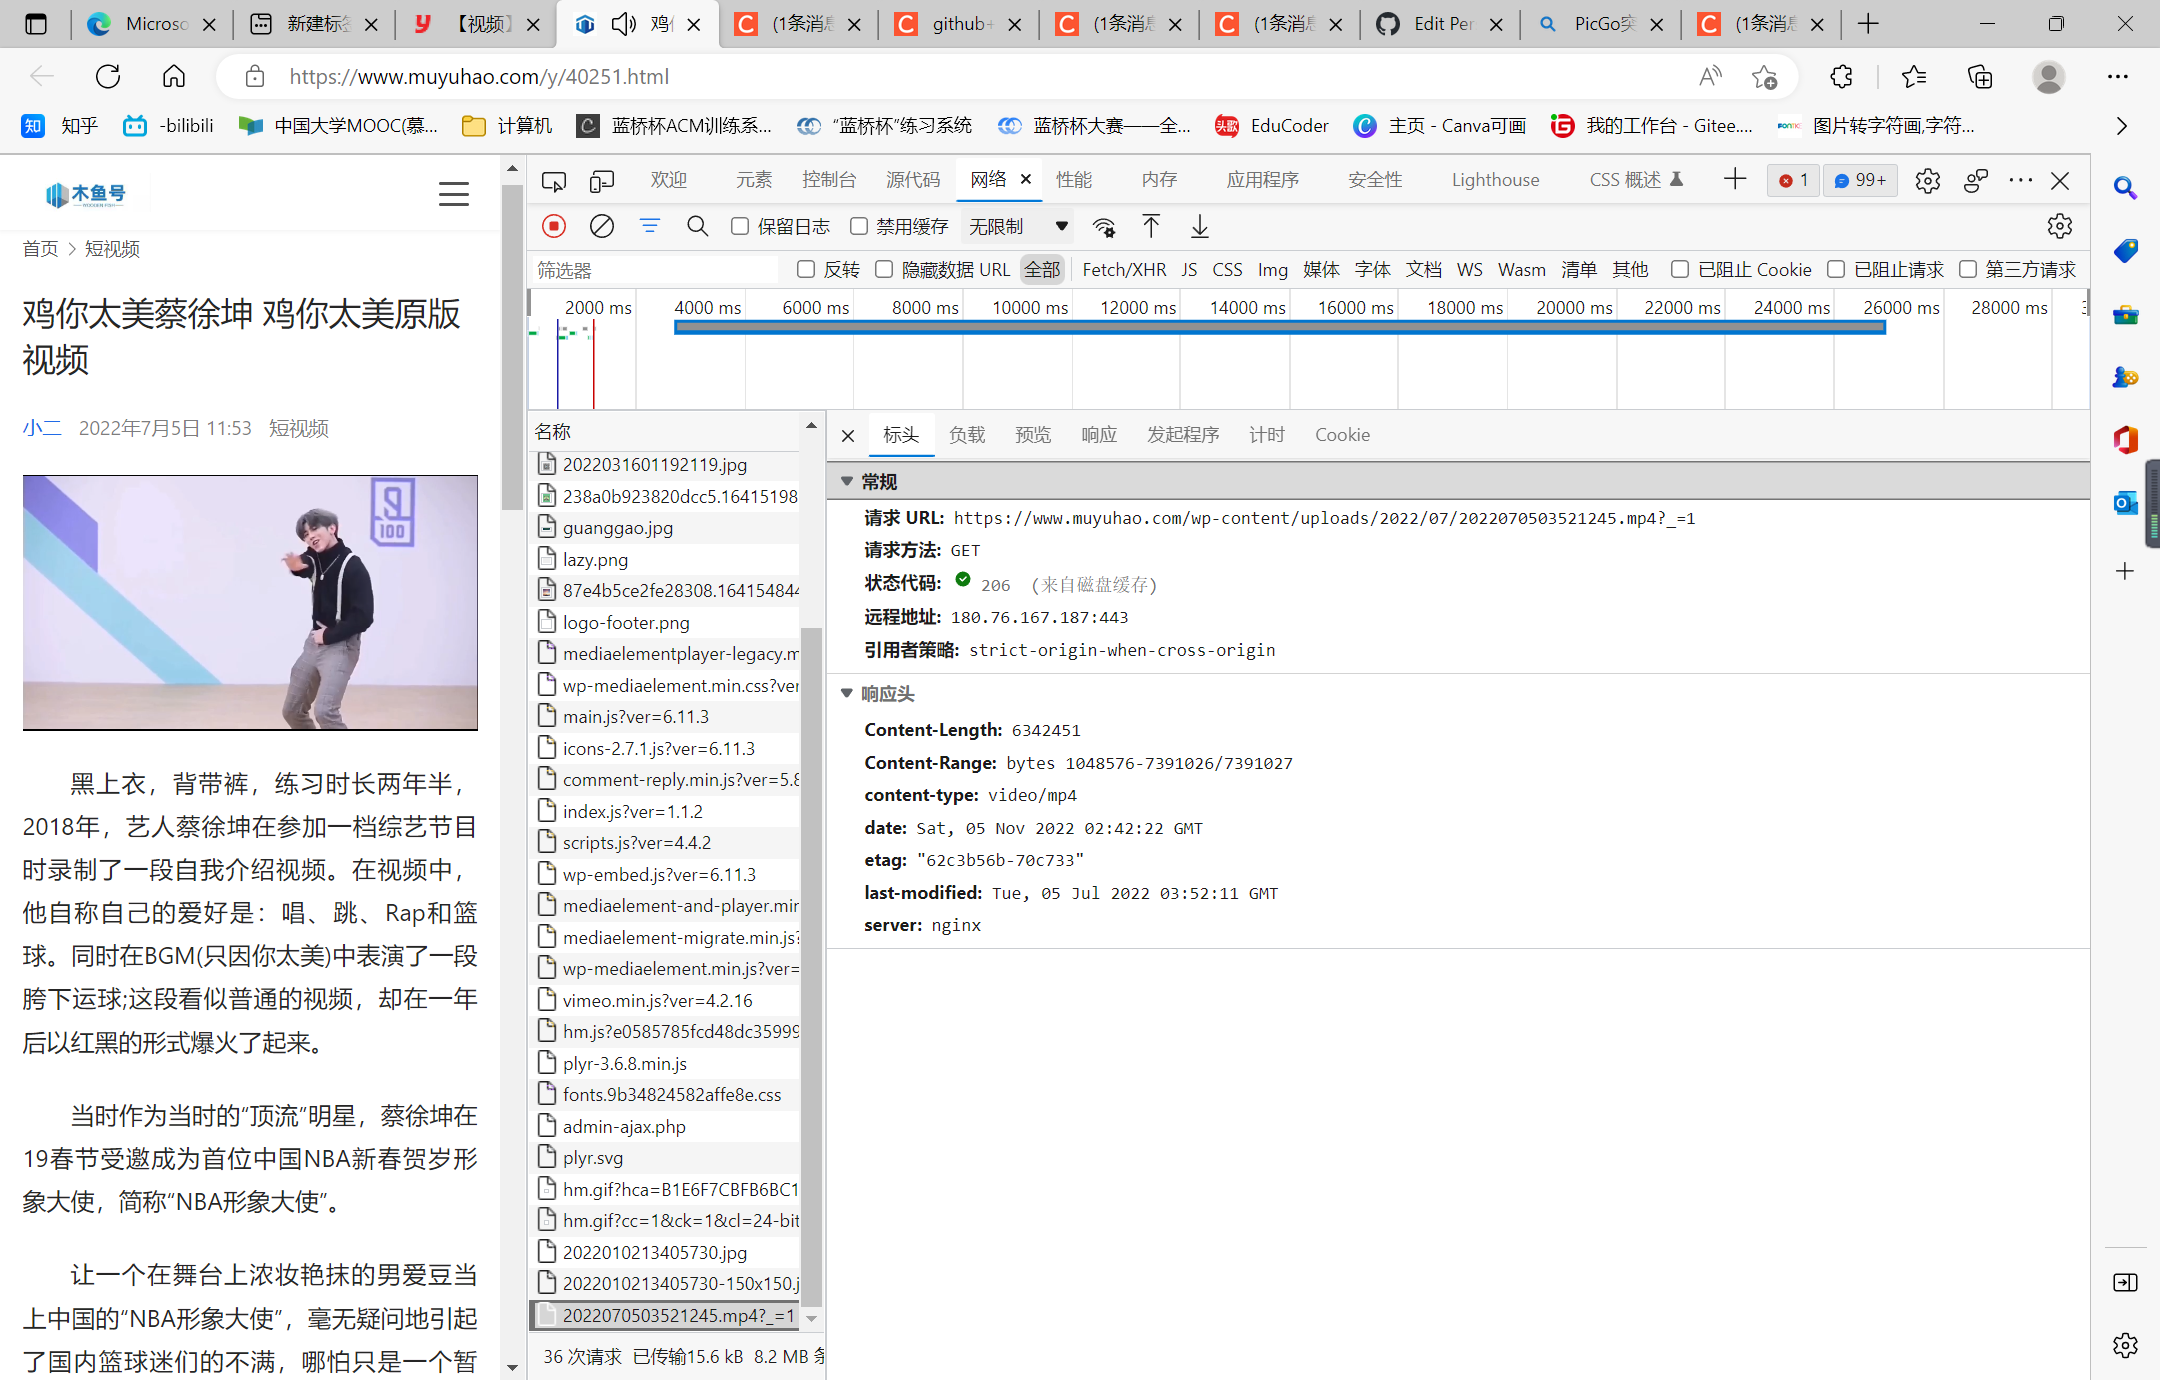Click the import HAR upload arrow
The width and height of the screenshot is (2160, 1380).
pos(1151,227)
